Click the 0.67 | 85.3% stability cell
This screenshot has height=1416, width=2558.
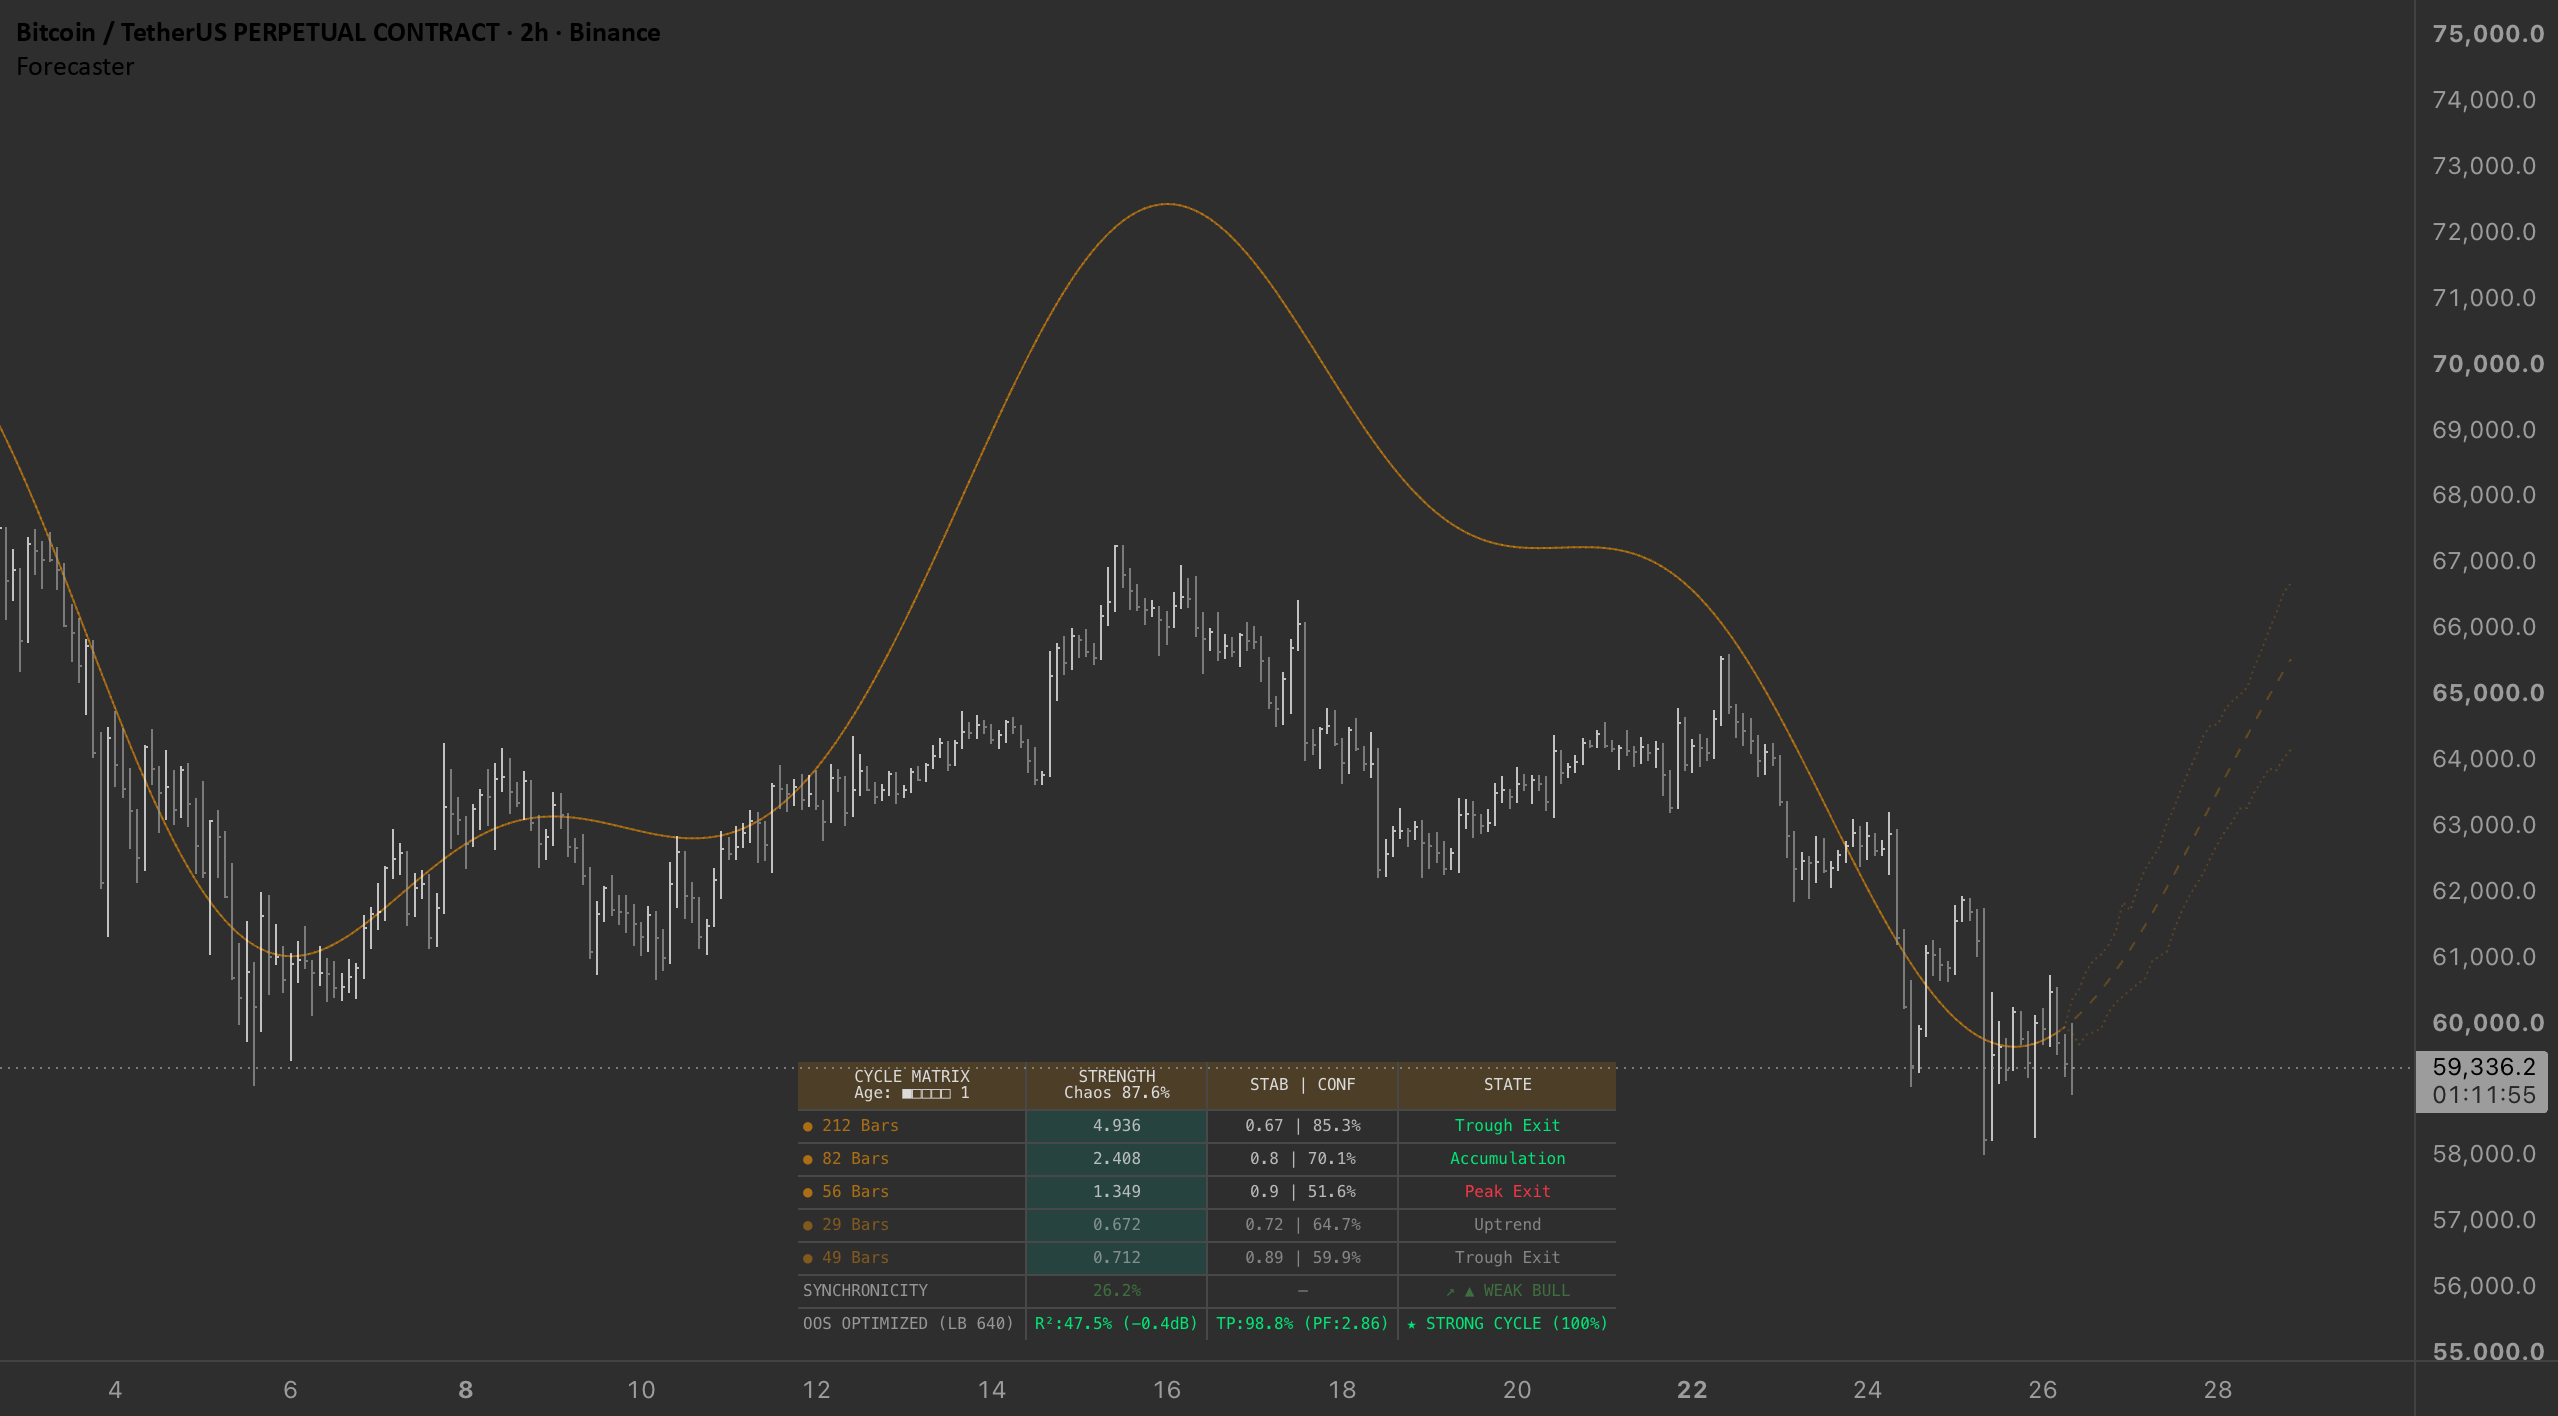click(1302, 1126)
